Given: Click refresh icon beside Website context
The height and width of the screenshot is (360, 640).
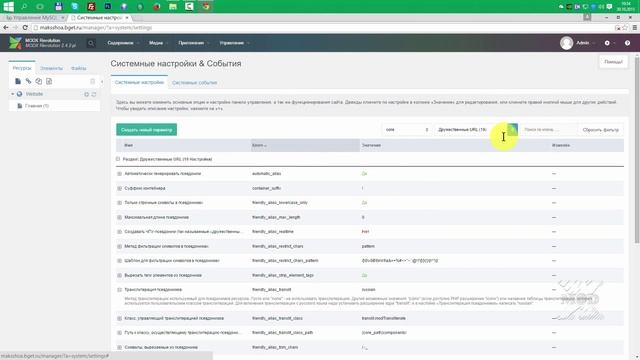Looking at the screenshot, I should [x=94, y=94].
